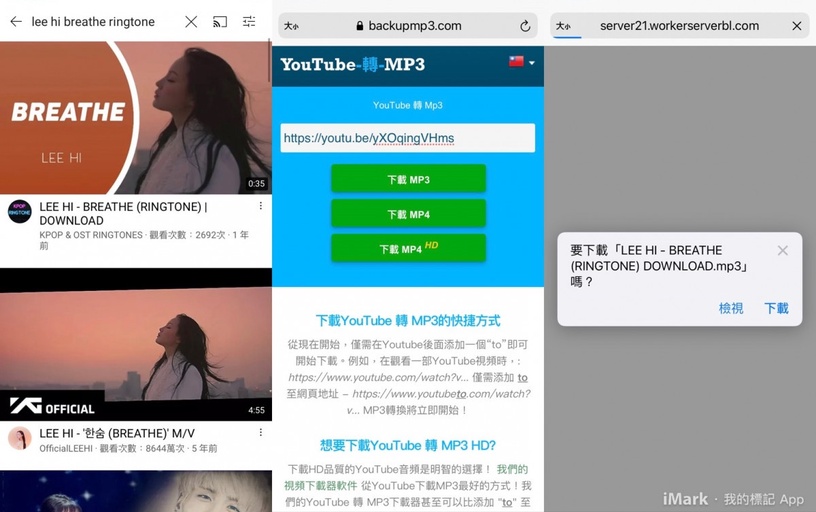This screenshot has height=512, width=816.
Task: Tap text size button in workerserverbl tab
Action: tap(563, 26)
